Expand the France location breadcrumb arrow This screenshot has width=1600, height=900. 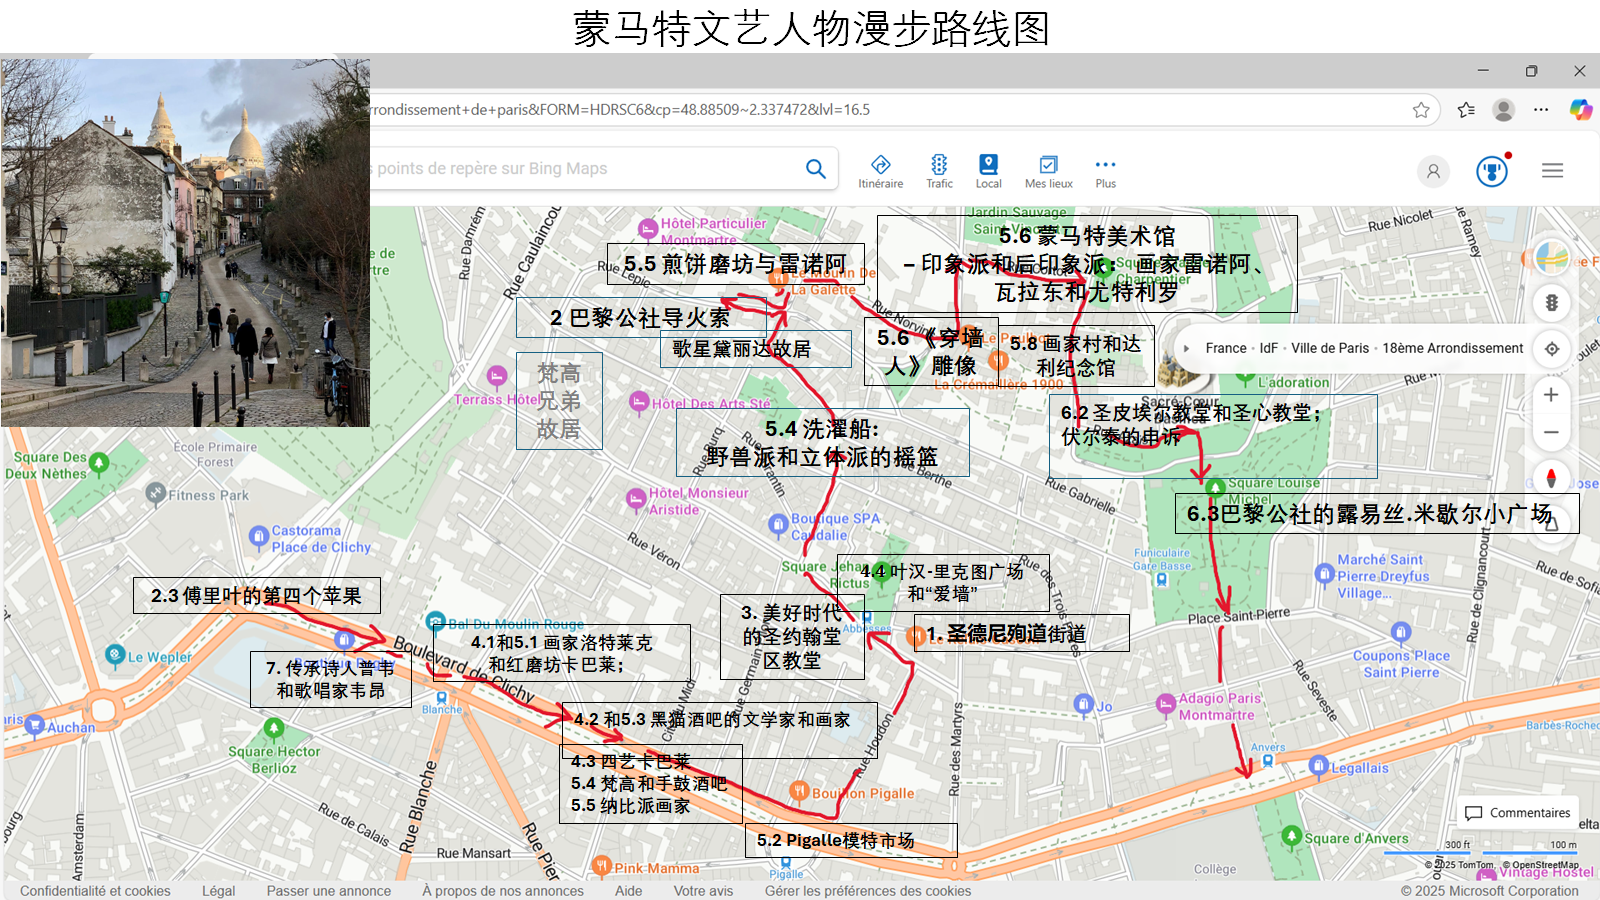[x=1187, y=349]
